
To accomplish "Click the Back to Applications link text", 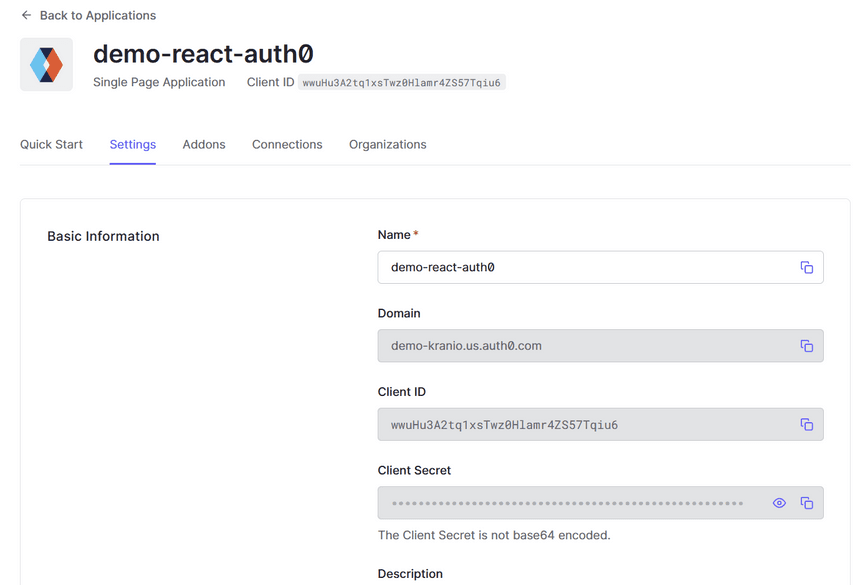I will [x=98, y=16].
